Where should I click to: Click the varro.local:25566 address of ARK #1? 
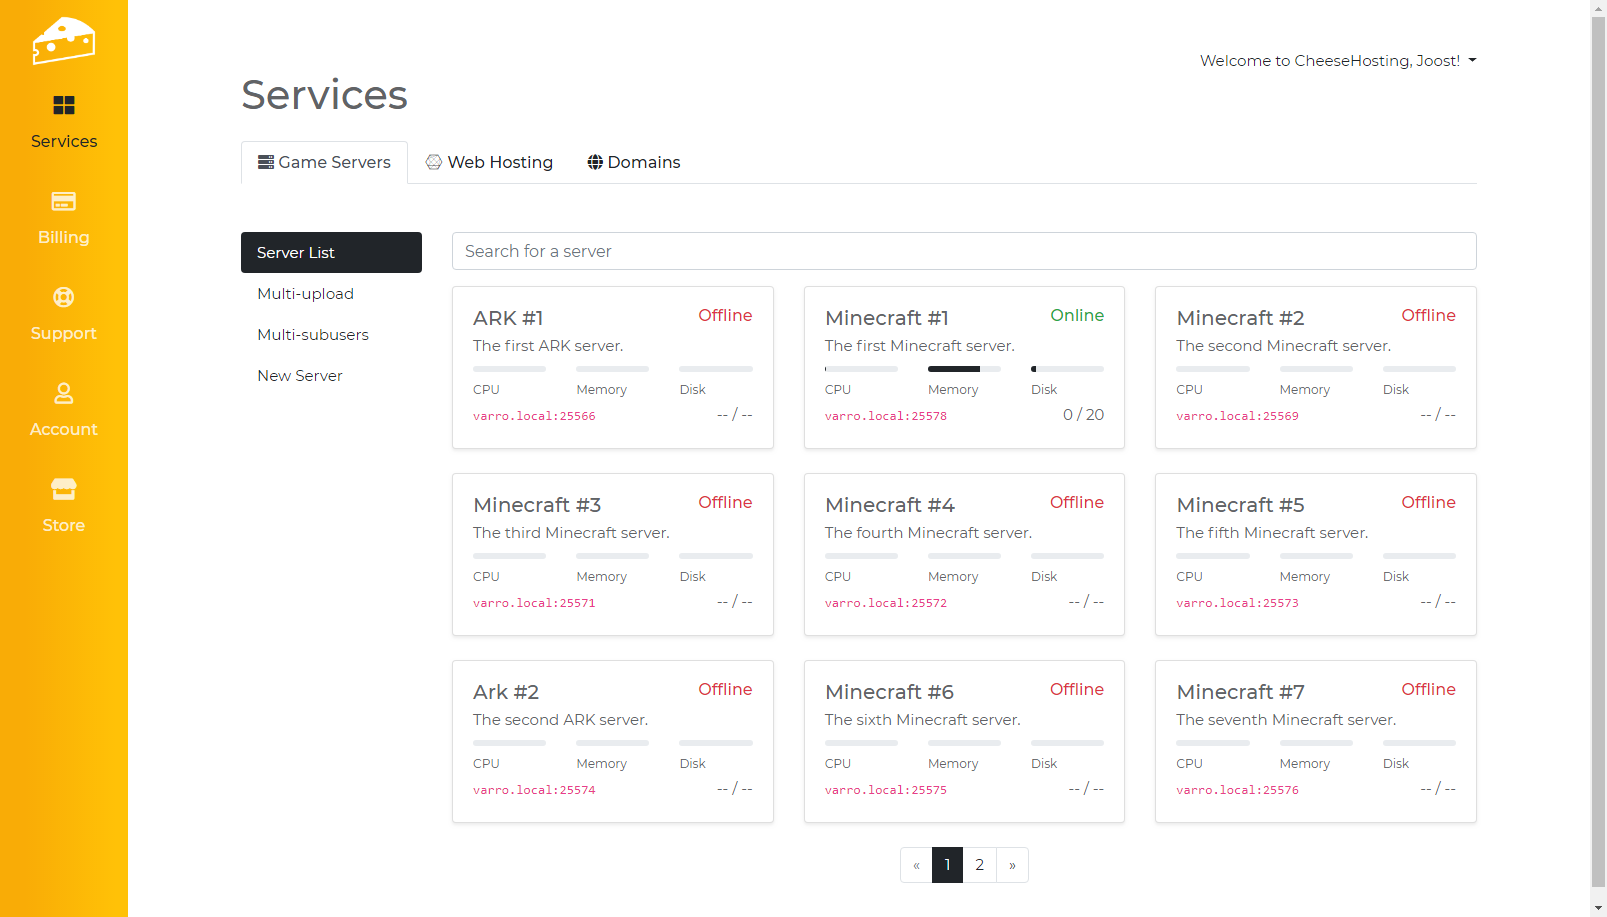click(x=534, y=416)
